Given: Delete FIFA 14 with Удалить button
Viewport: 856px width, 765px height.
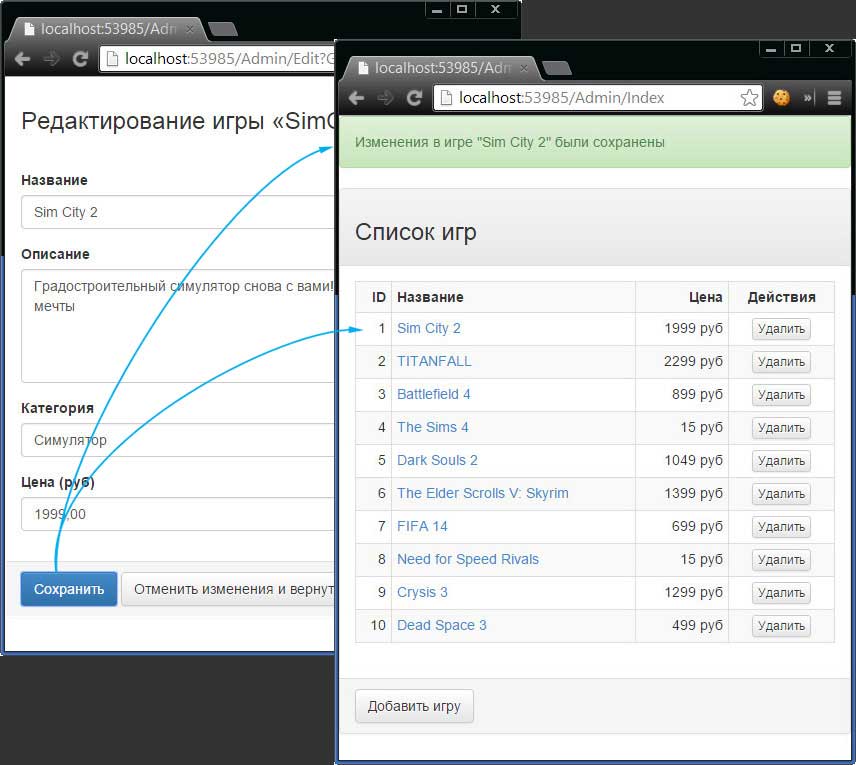Looking at the screenshot, I should point(781,527).
